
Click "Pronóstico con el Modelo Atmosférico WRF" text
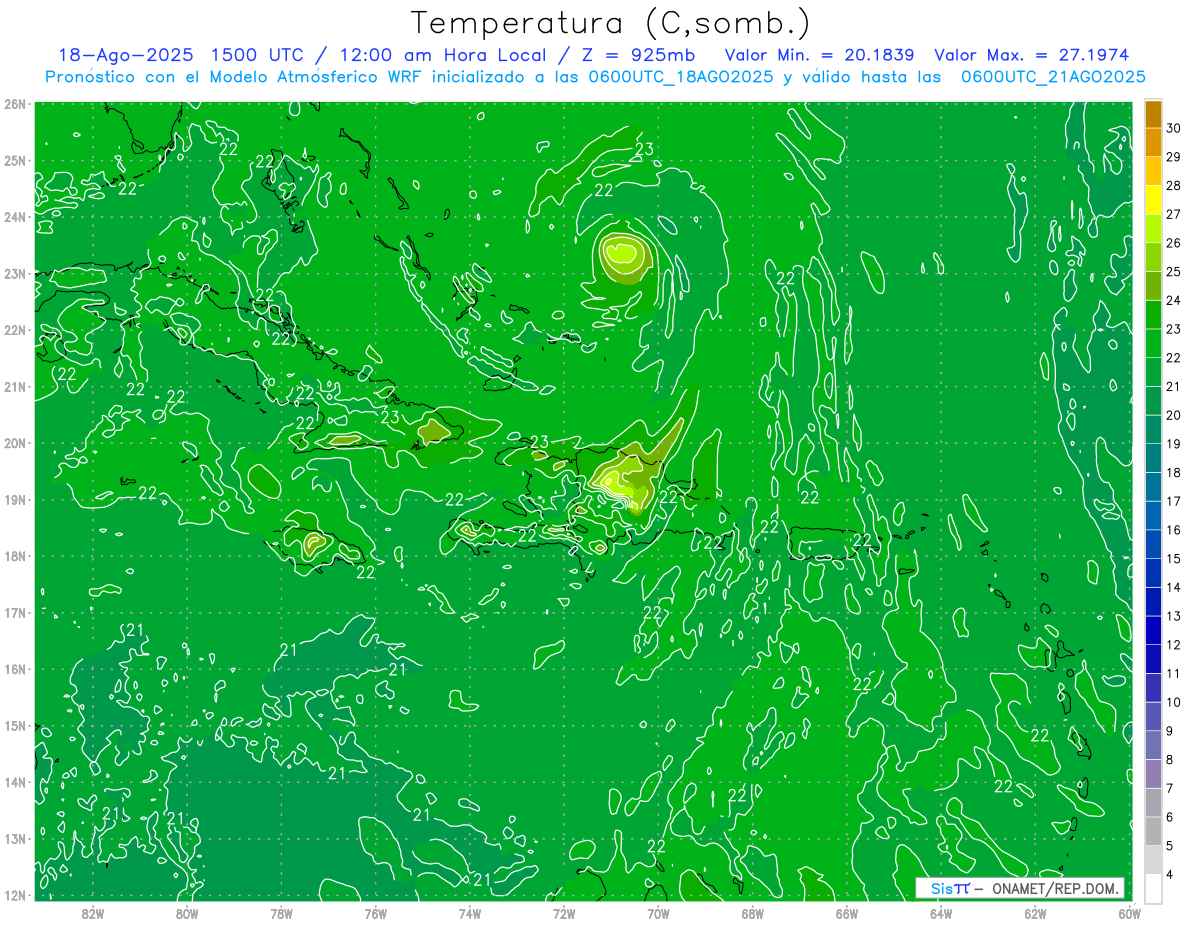[x=237, y=77]
